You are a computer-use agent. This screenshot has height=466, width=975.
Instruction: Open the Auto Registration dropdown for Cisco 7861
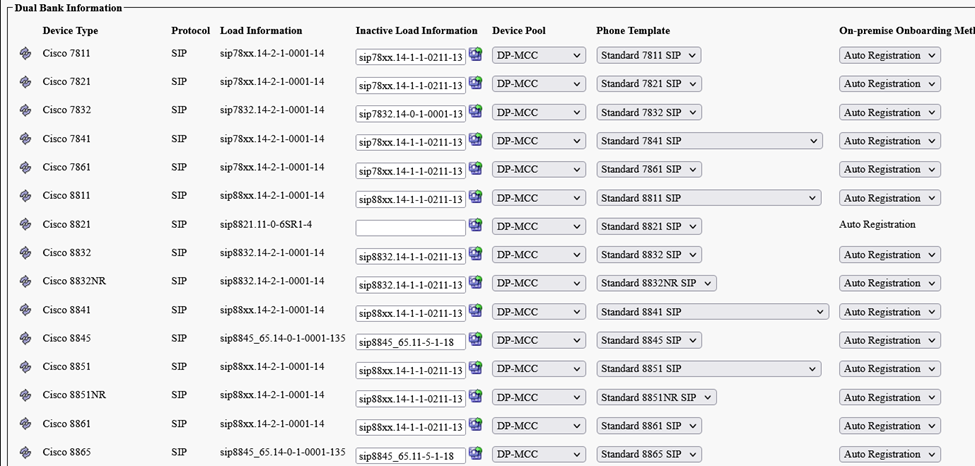[889, 169]
